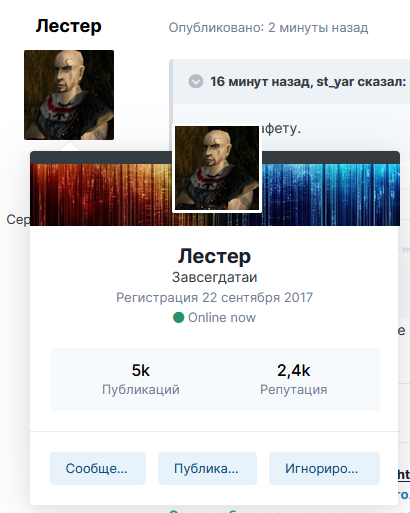Collapse the st_yar quote with chevron icon
The width and height of the screenshot is (410, 513).
point(196,81)
